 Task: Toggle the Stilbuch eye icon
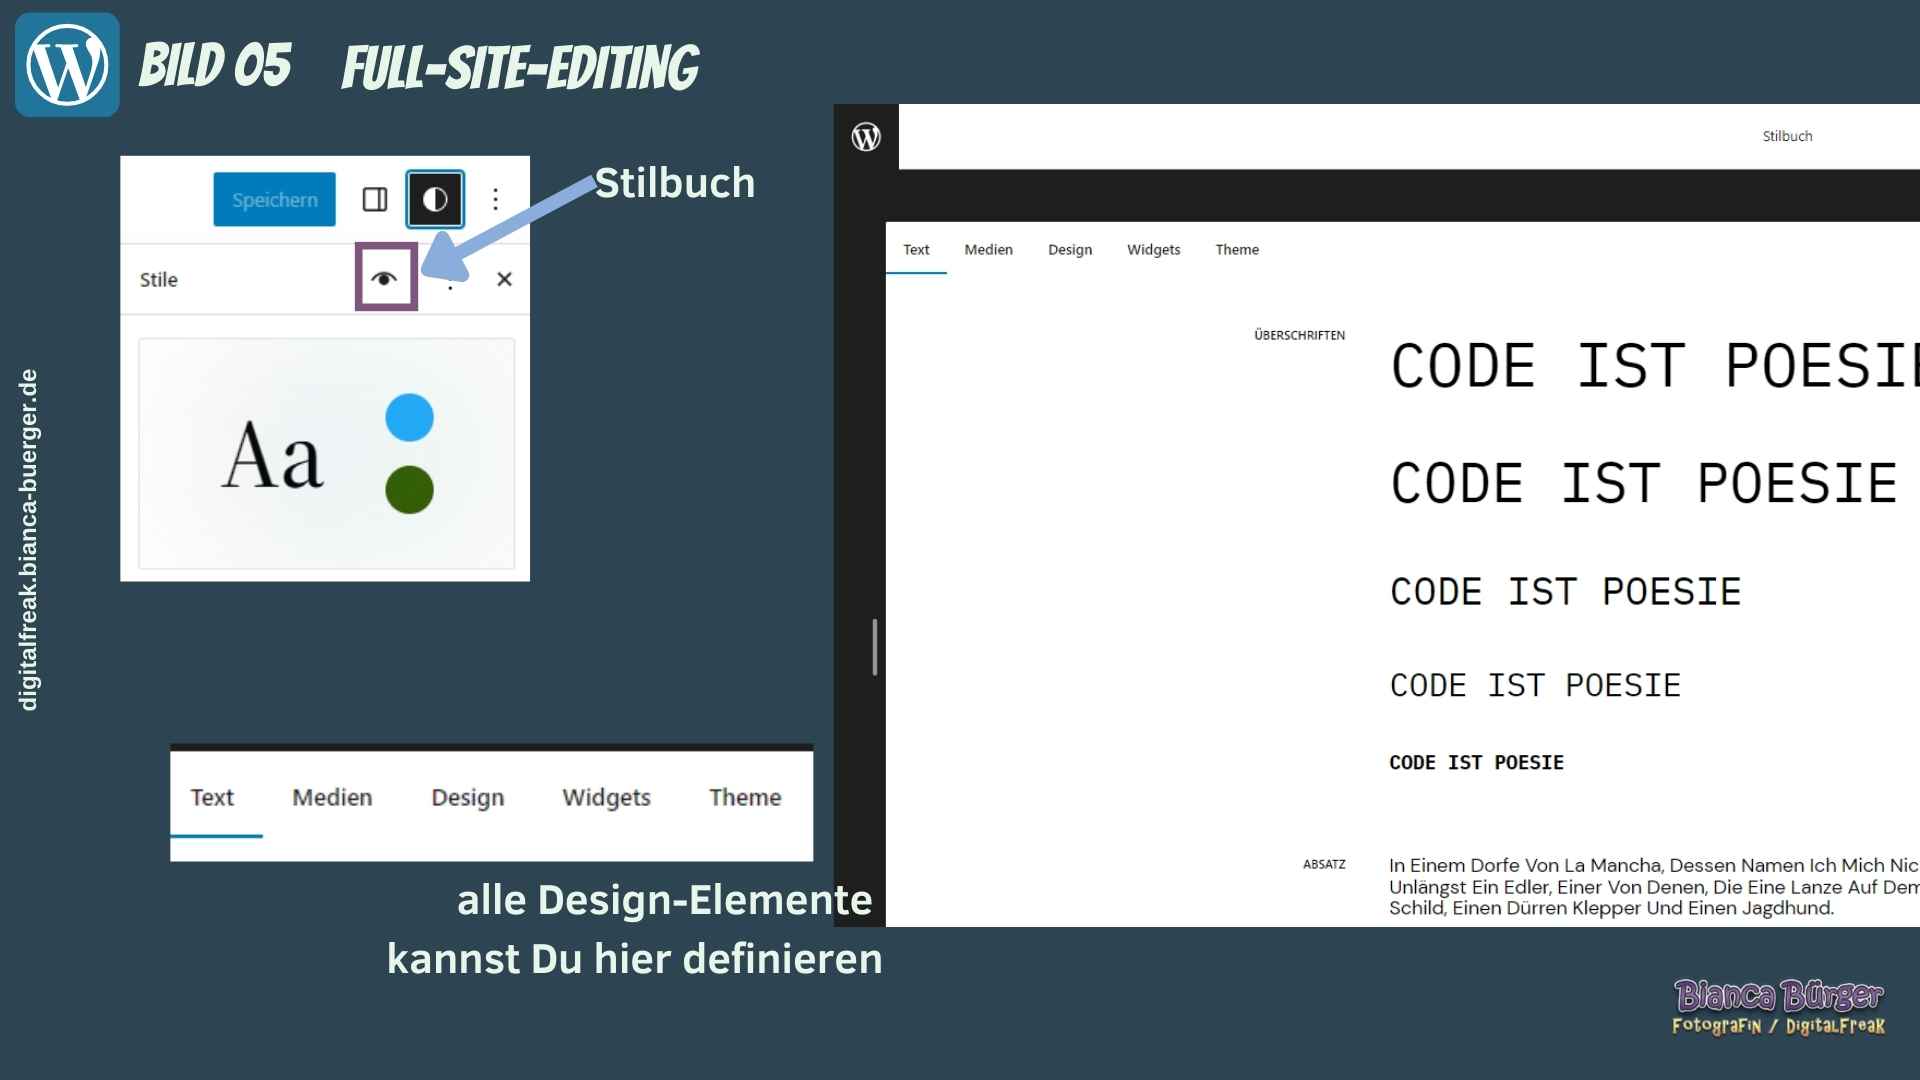[x=385, y=278]
